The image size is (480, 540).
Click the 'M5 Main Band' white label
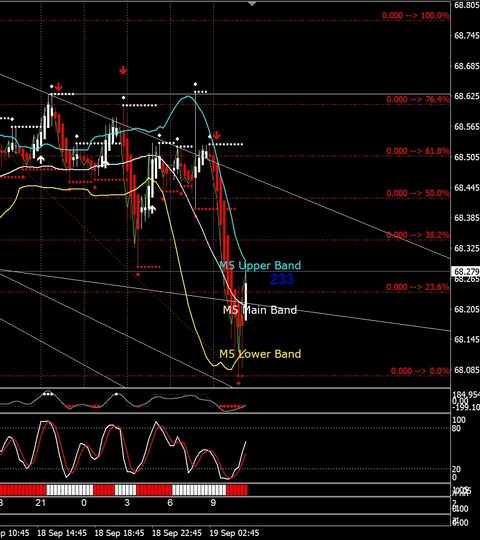tap(260, 310)
